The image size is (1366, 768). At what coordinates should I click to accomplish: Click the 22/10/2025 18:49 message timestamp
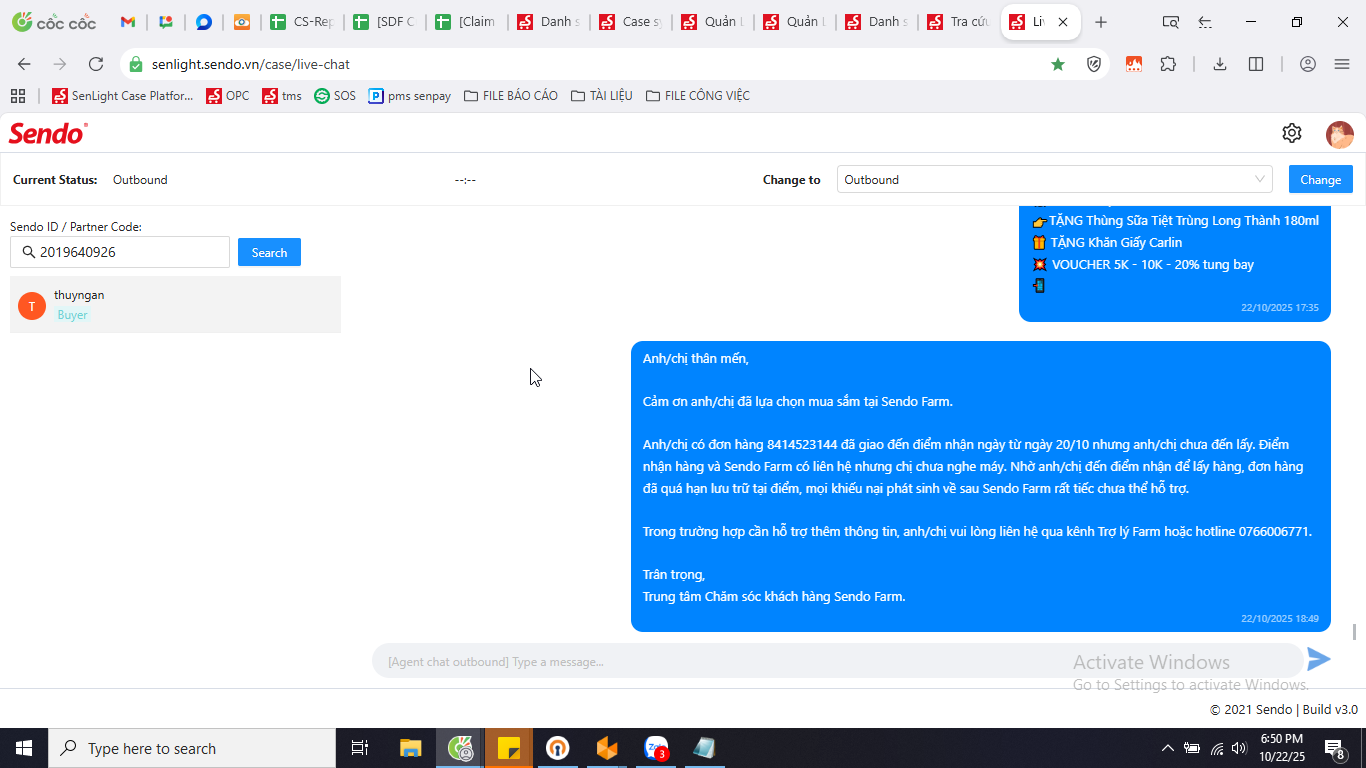coord(1280,618)
